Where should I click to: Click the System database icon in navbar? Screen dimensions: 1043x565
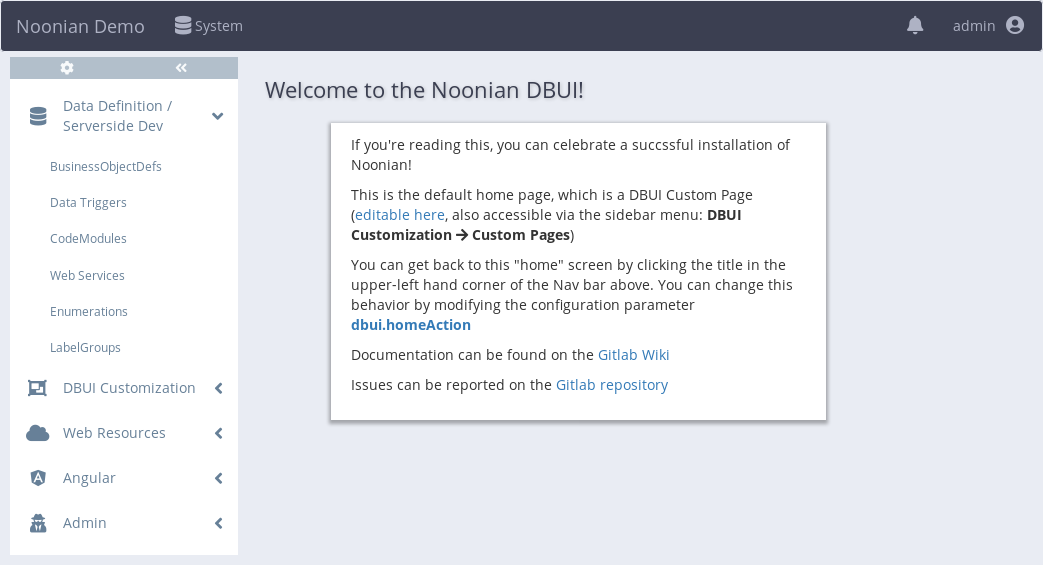click(x=183, y=25)
